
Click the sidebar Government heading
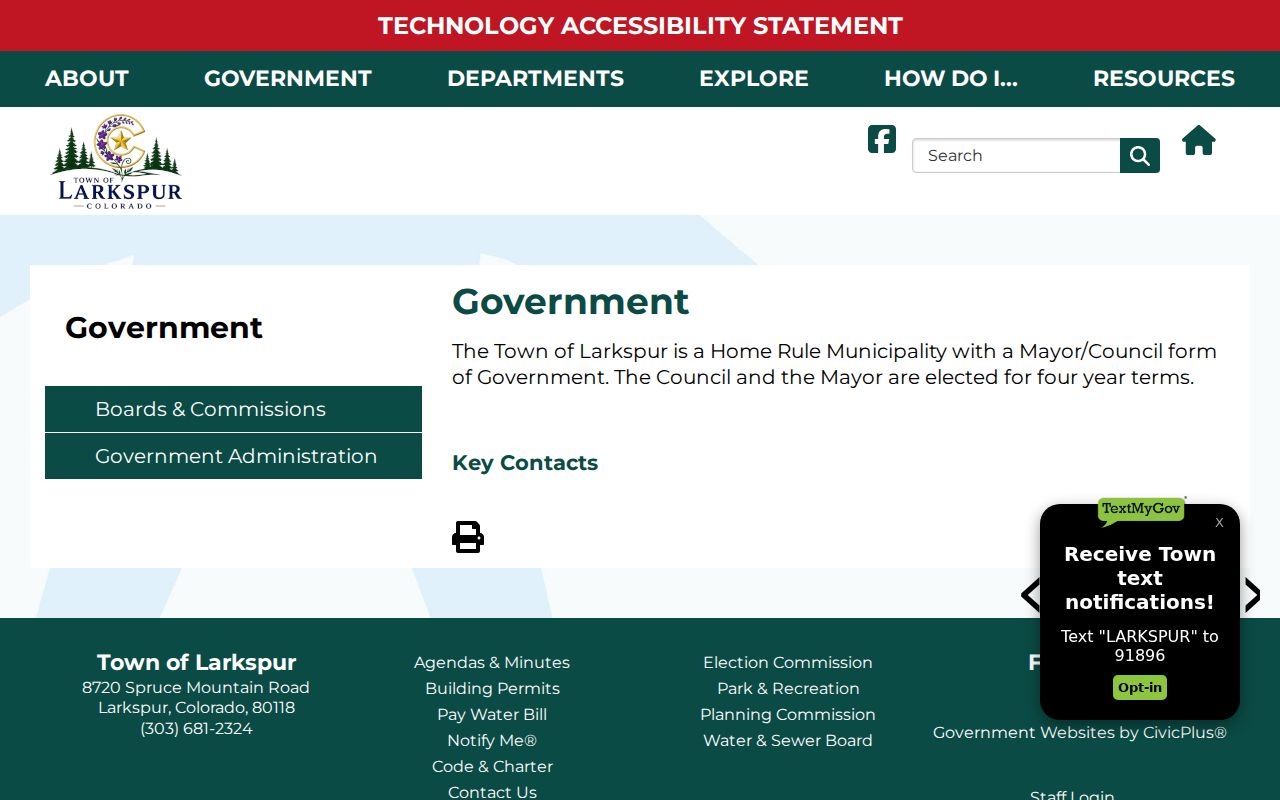pos(164,327)
